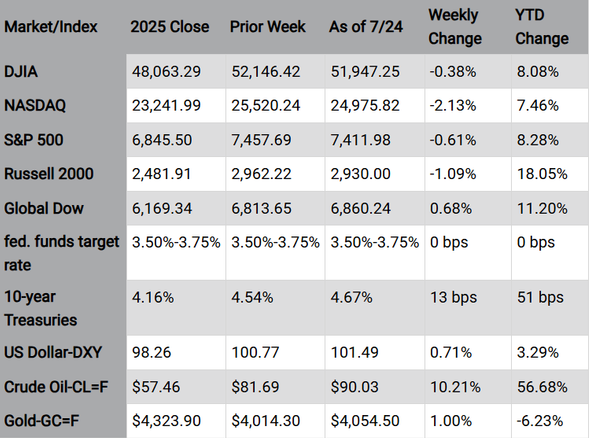Click the Weekly Change column header
The image size is (590, 438).
(455, 27)
